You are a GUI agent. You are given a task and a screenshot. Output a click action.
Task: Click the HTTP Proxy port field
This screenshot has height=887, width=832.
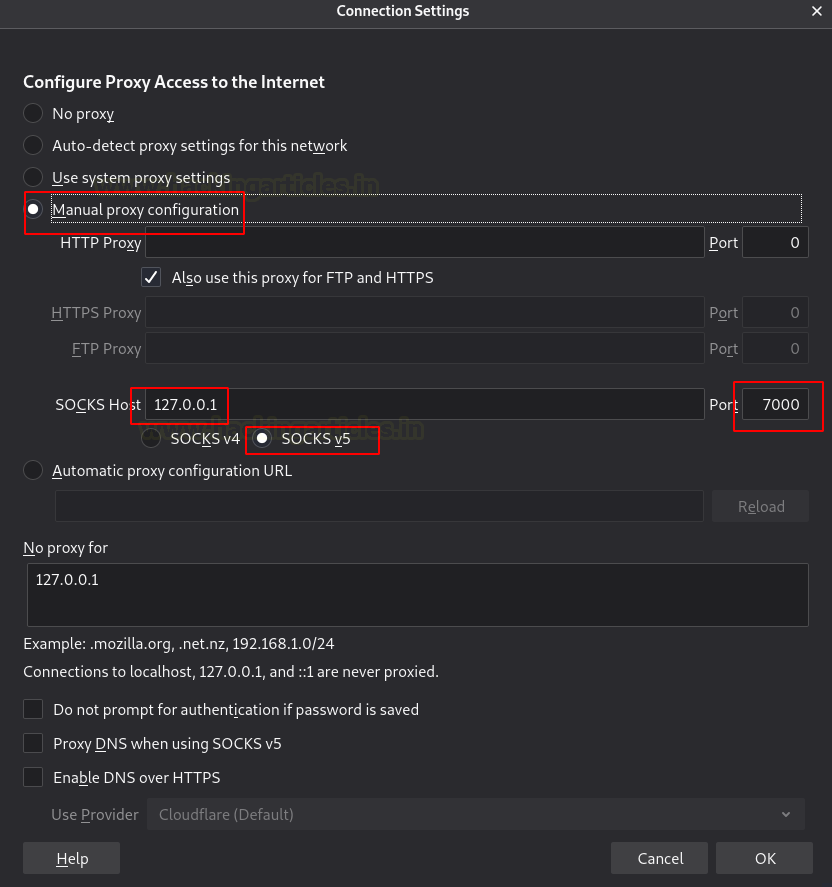click(775, 242)
